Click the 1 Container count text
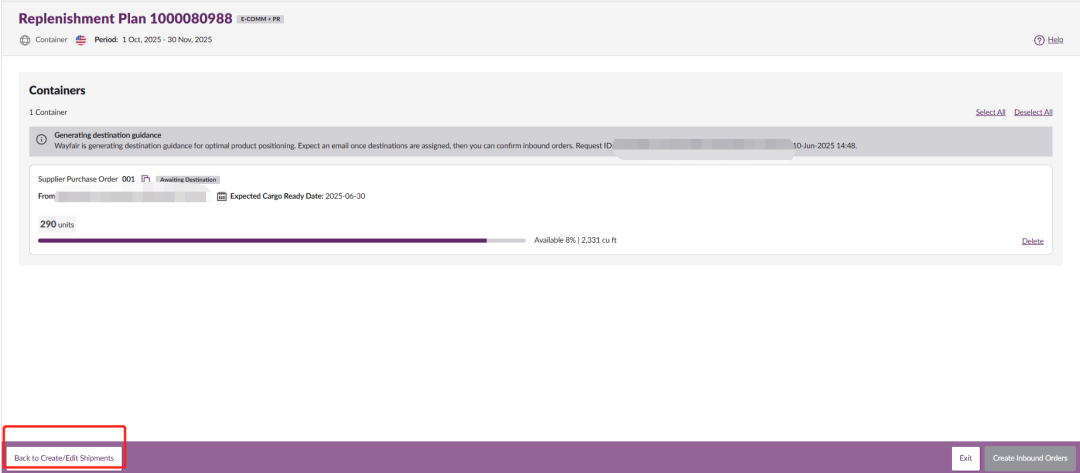The height and width of the screenshot is (473, 1080). point(48,112)
